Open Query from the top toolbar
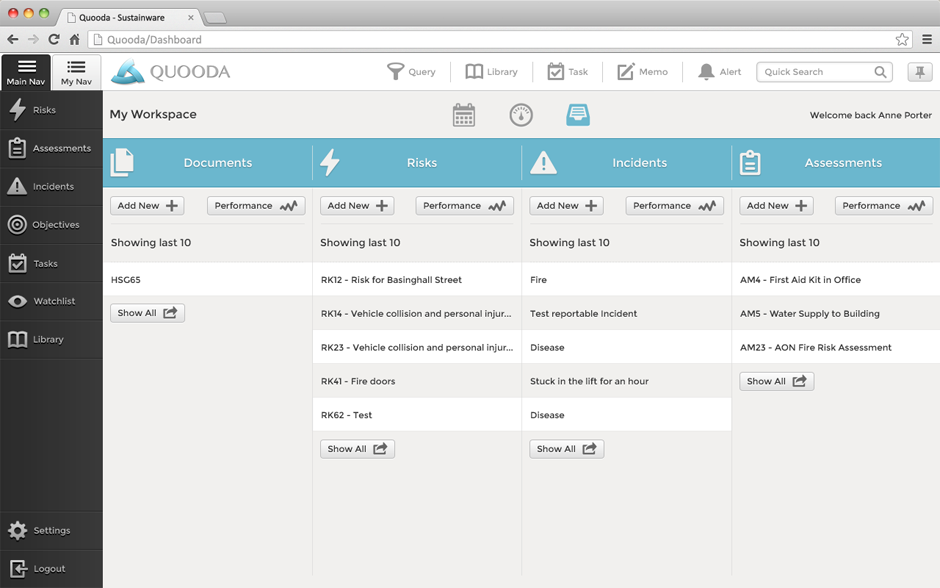This screenshot has width=940, height=588. point(411,72)
